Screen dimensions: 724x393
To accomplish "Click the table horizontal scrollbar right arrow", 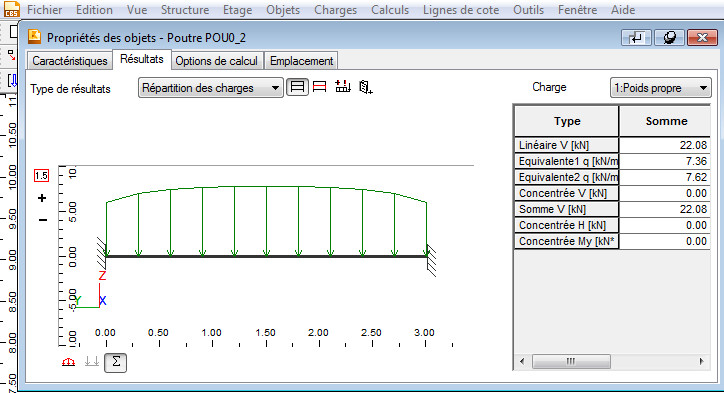I will 701,361.
